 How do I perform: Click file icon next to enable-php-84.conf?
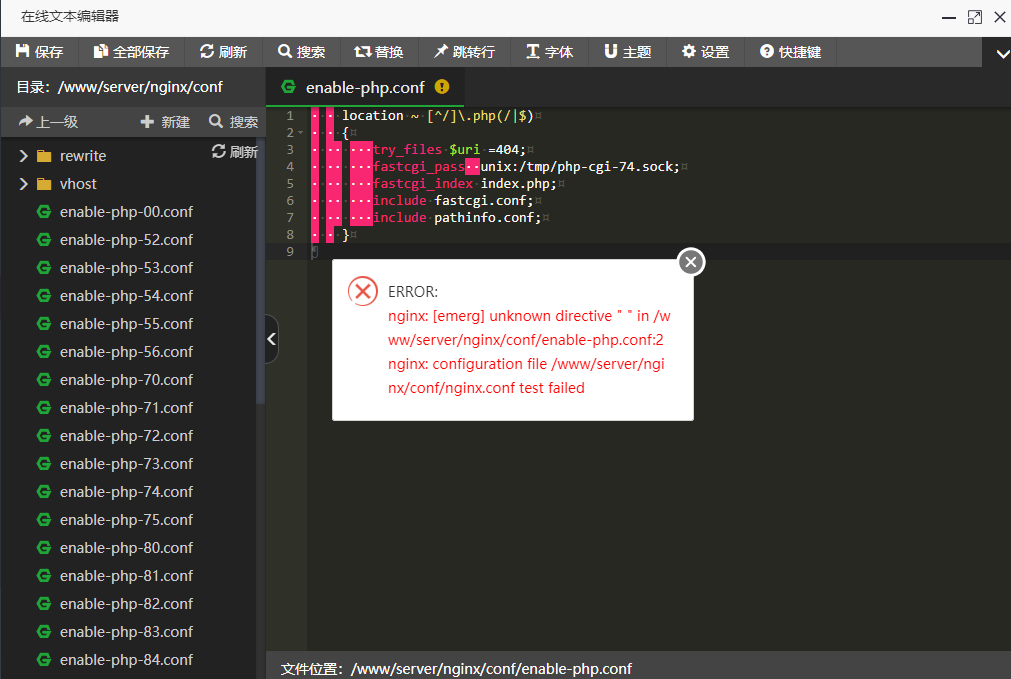point(44,660)
